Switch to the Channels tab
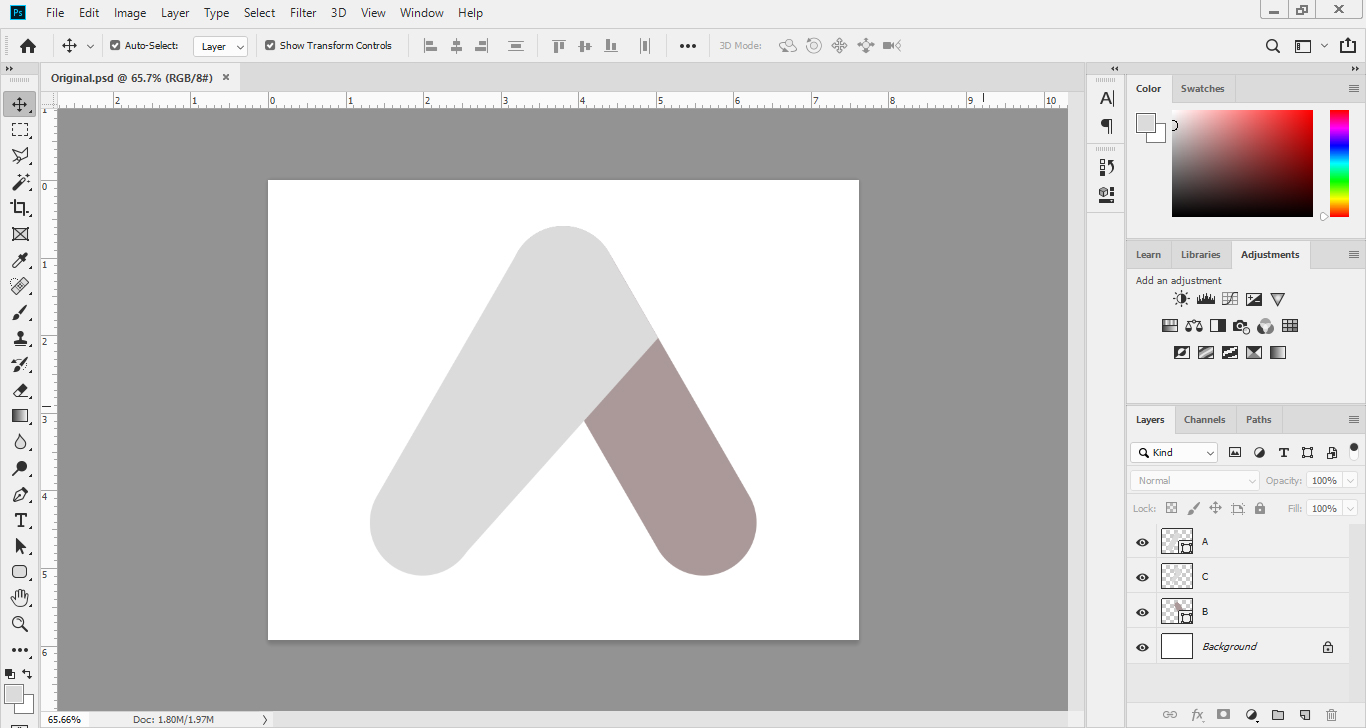The width and height of the screenshot is (1366, 728). (1204, 420)
